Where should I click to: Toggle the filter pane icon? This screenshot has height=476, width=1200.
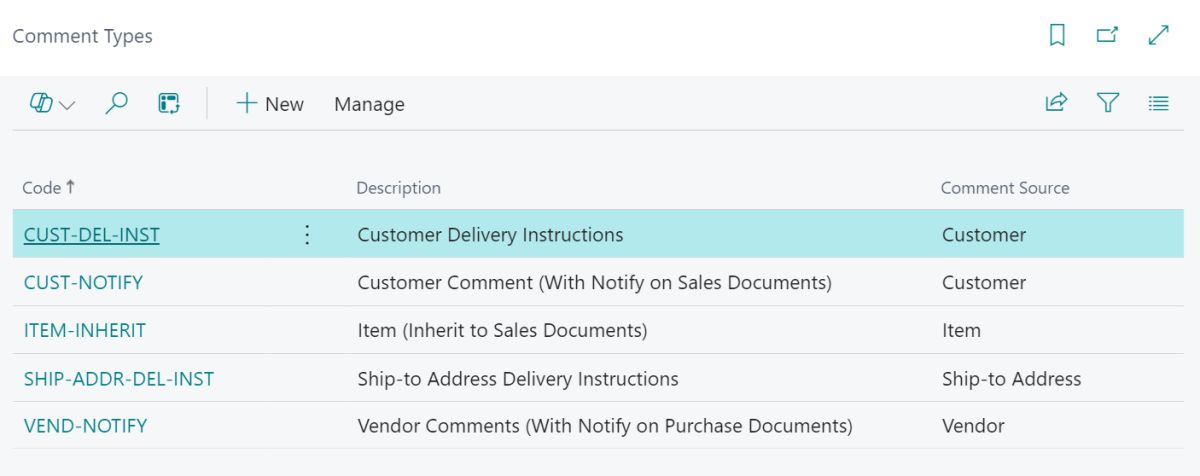pyautogui.click(x=1108, y=103)
